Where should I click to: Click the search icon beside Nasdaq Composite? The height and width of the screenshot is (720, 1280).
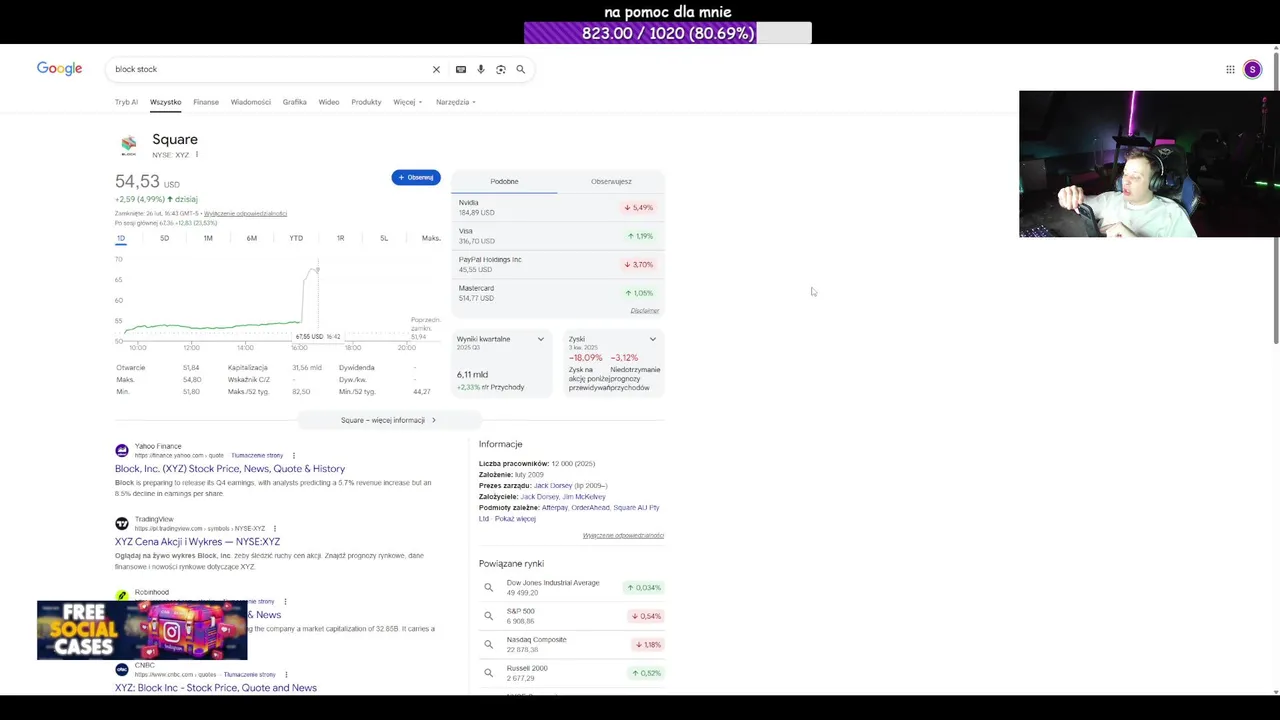489,645
